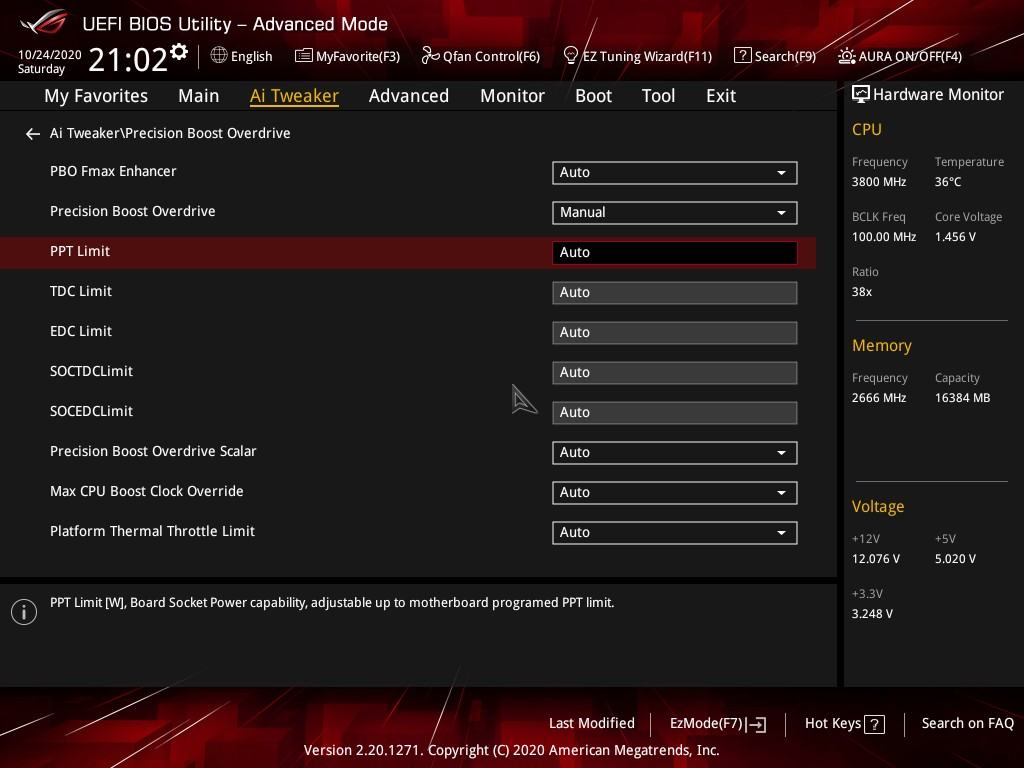Click the +3.3V value 3.248 V
The width and height of the screenshot is (1024, 768).
[872, 614]
